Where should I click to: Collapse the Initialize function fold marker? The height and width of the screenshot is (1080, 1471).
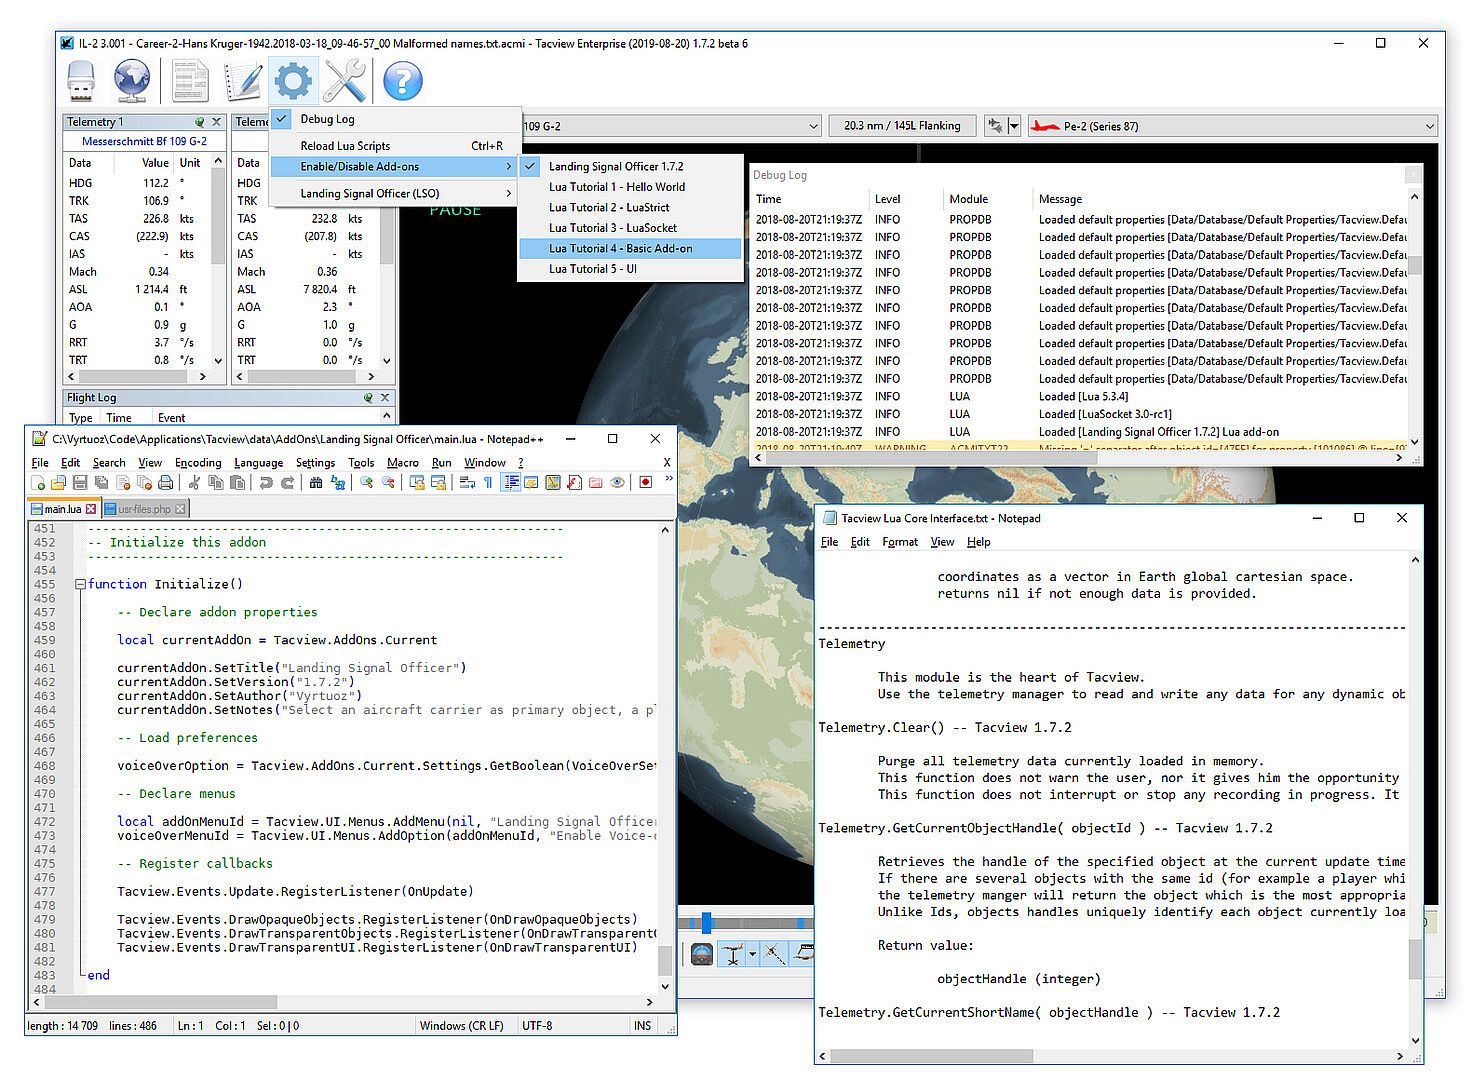(x=80, y=584)
